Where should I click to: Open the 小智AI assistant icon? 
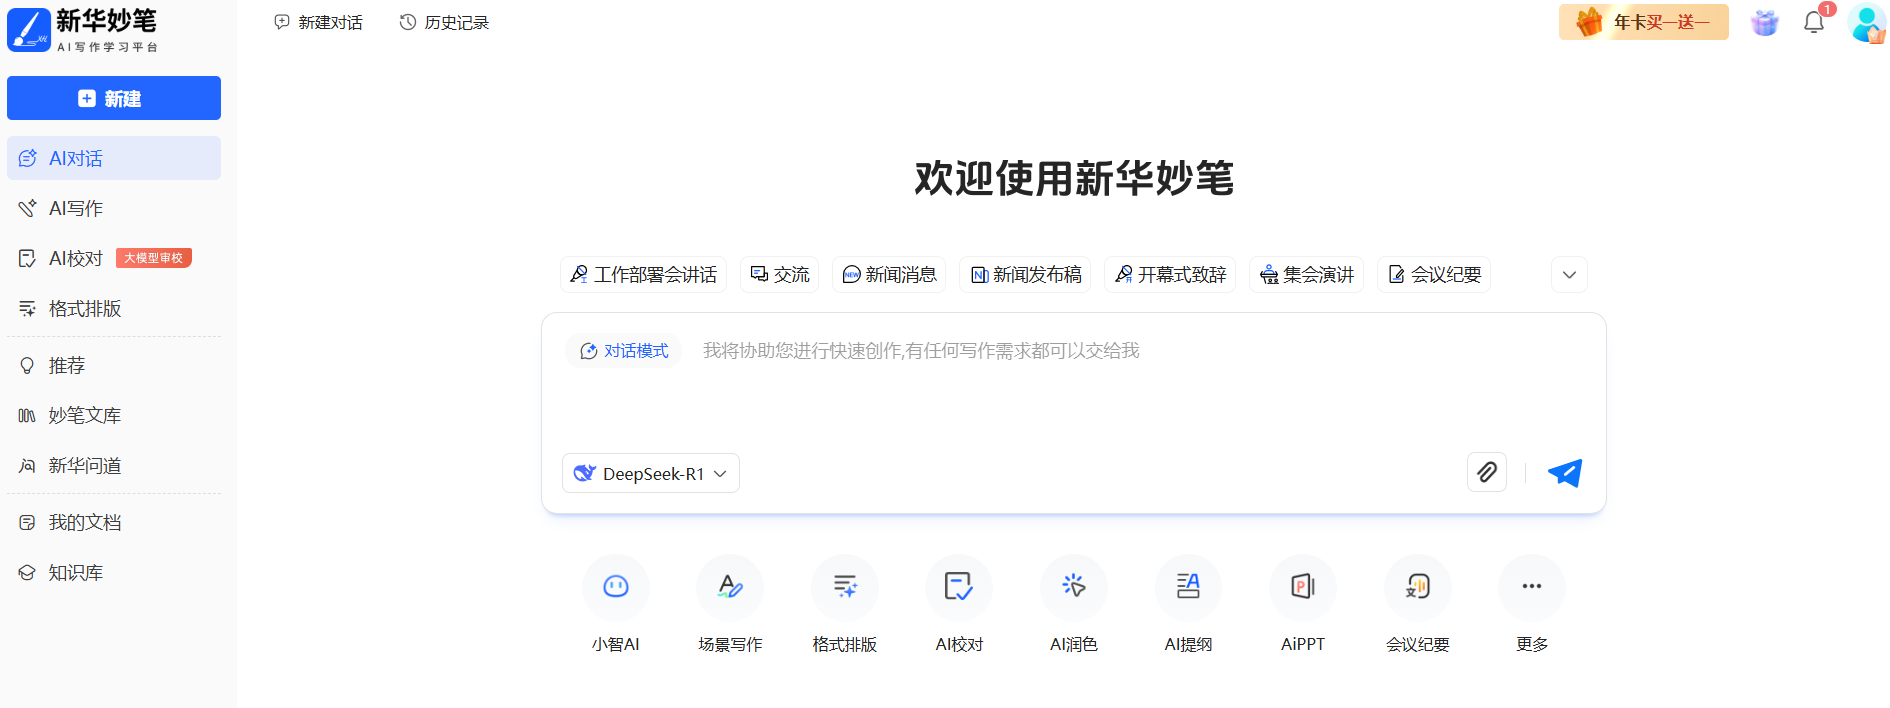pos(615,587)
